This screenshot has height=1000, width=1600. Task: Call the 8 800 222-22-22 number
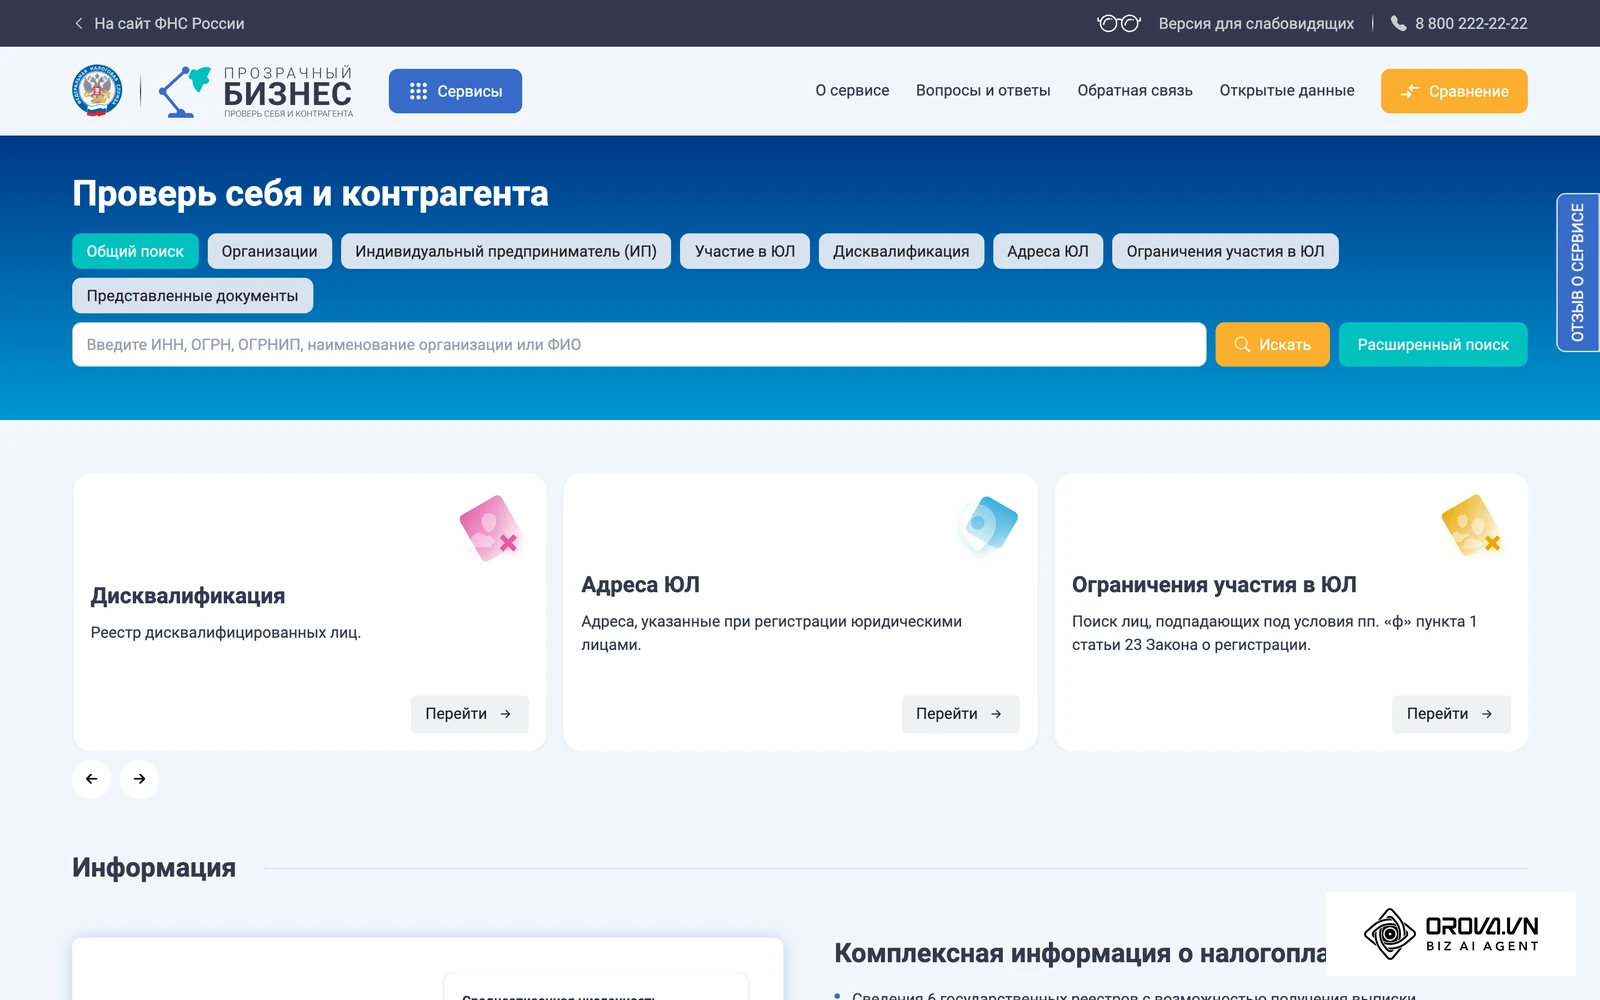pos(1470,23)
